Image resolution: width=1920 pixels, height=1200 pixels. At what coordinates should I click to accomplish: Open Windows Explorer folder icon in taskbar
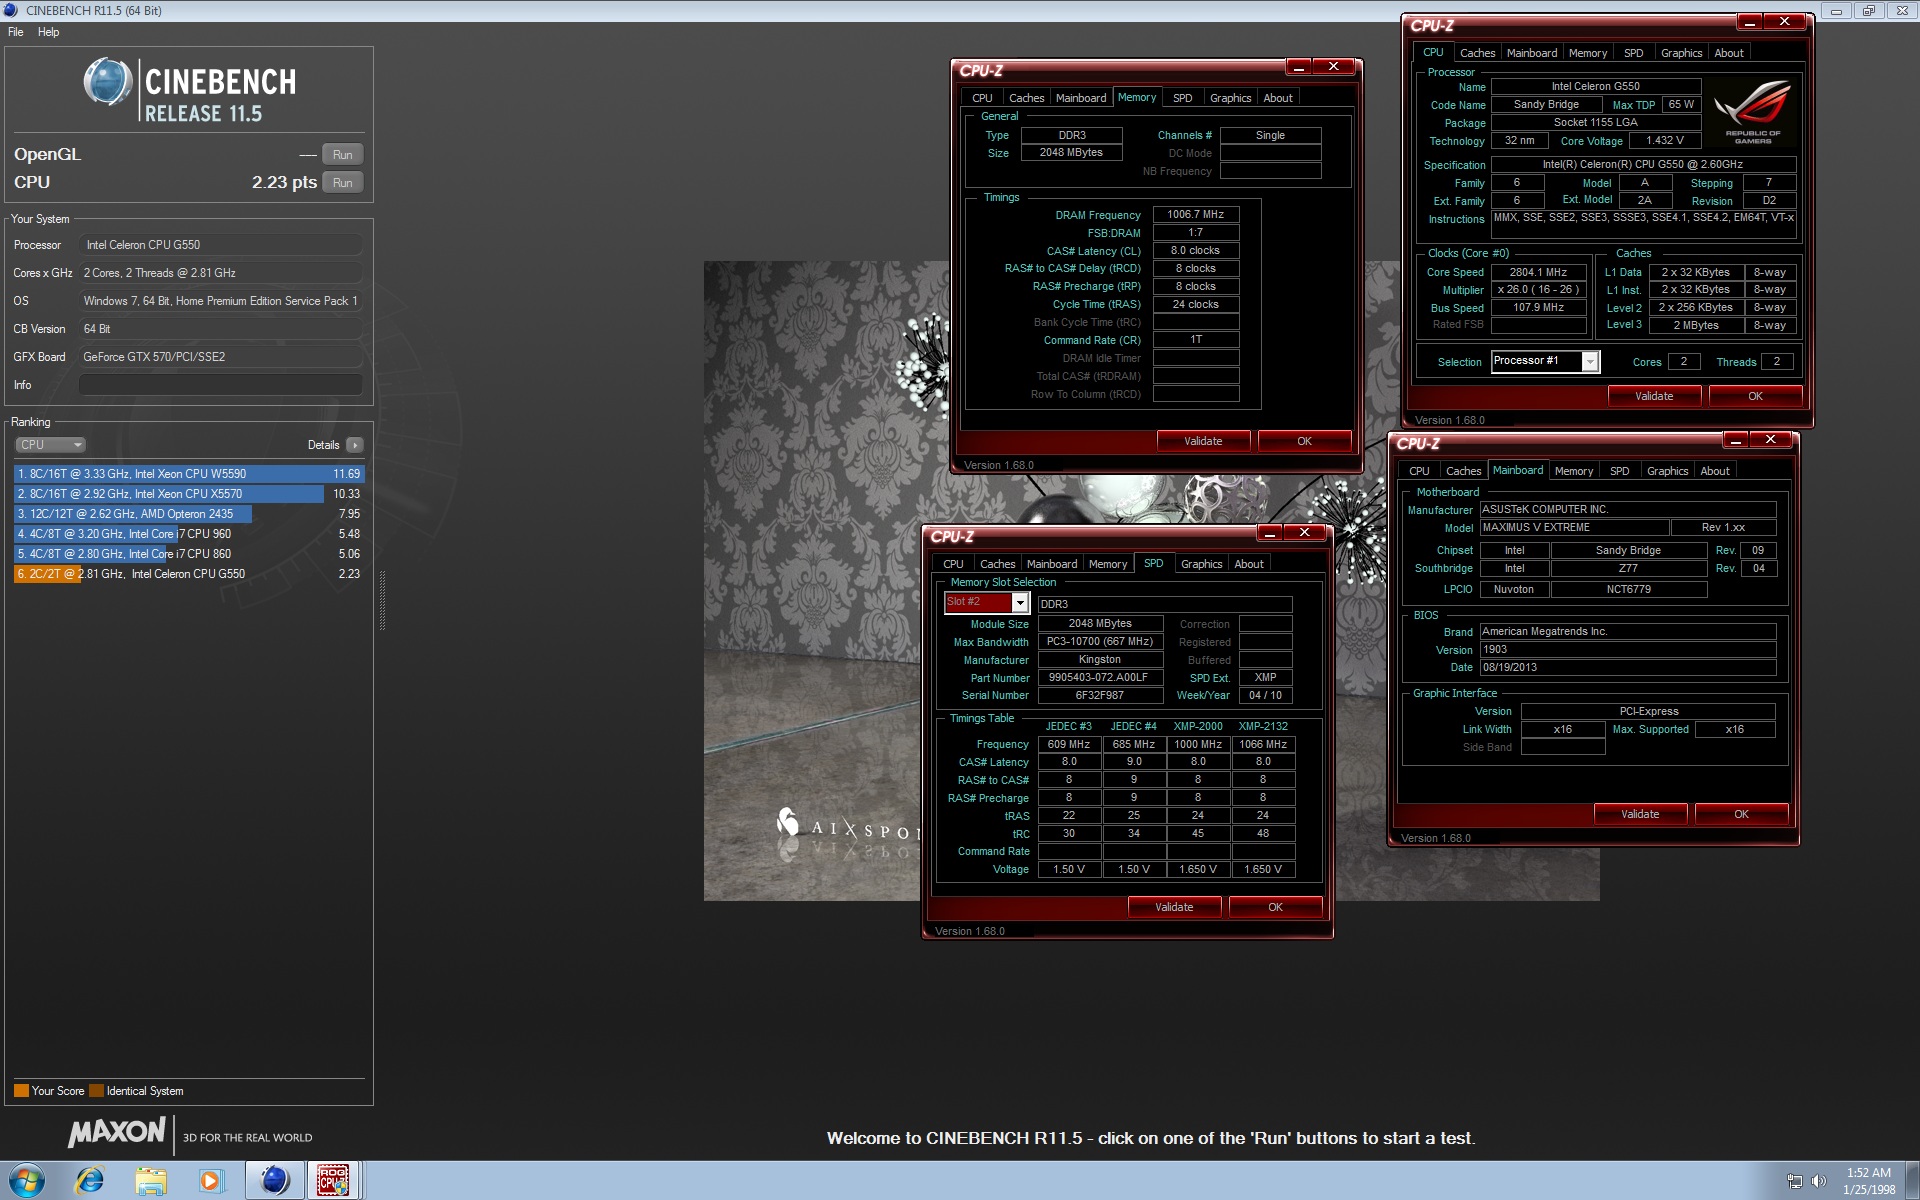[x=151, y=1181]
